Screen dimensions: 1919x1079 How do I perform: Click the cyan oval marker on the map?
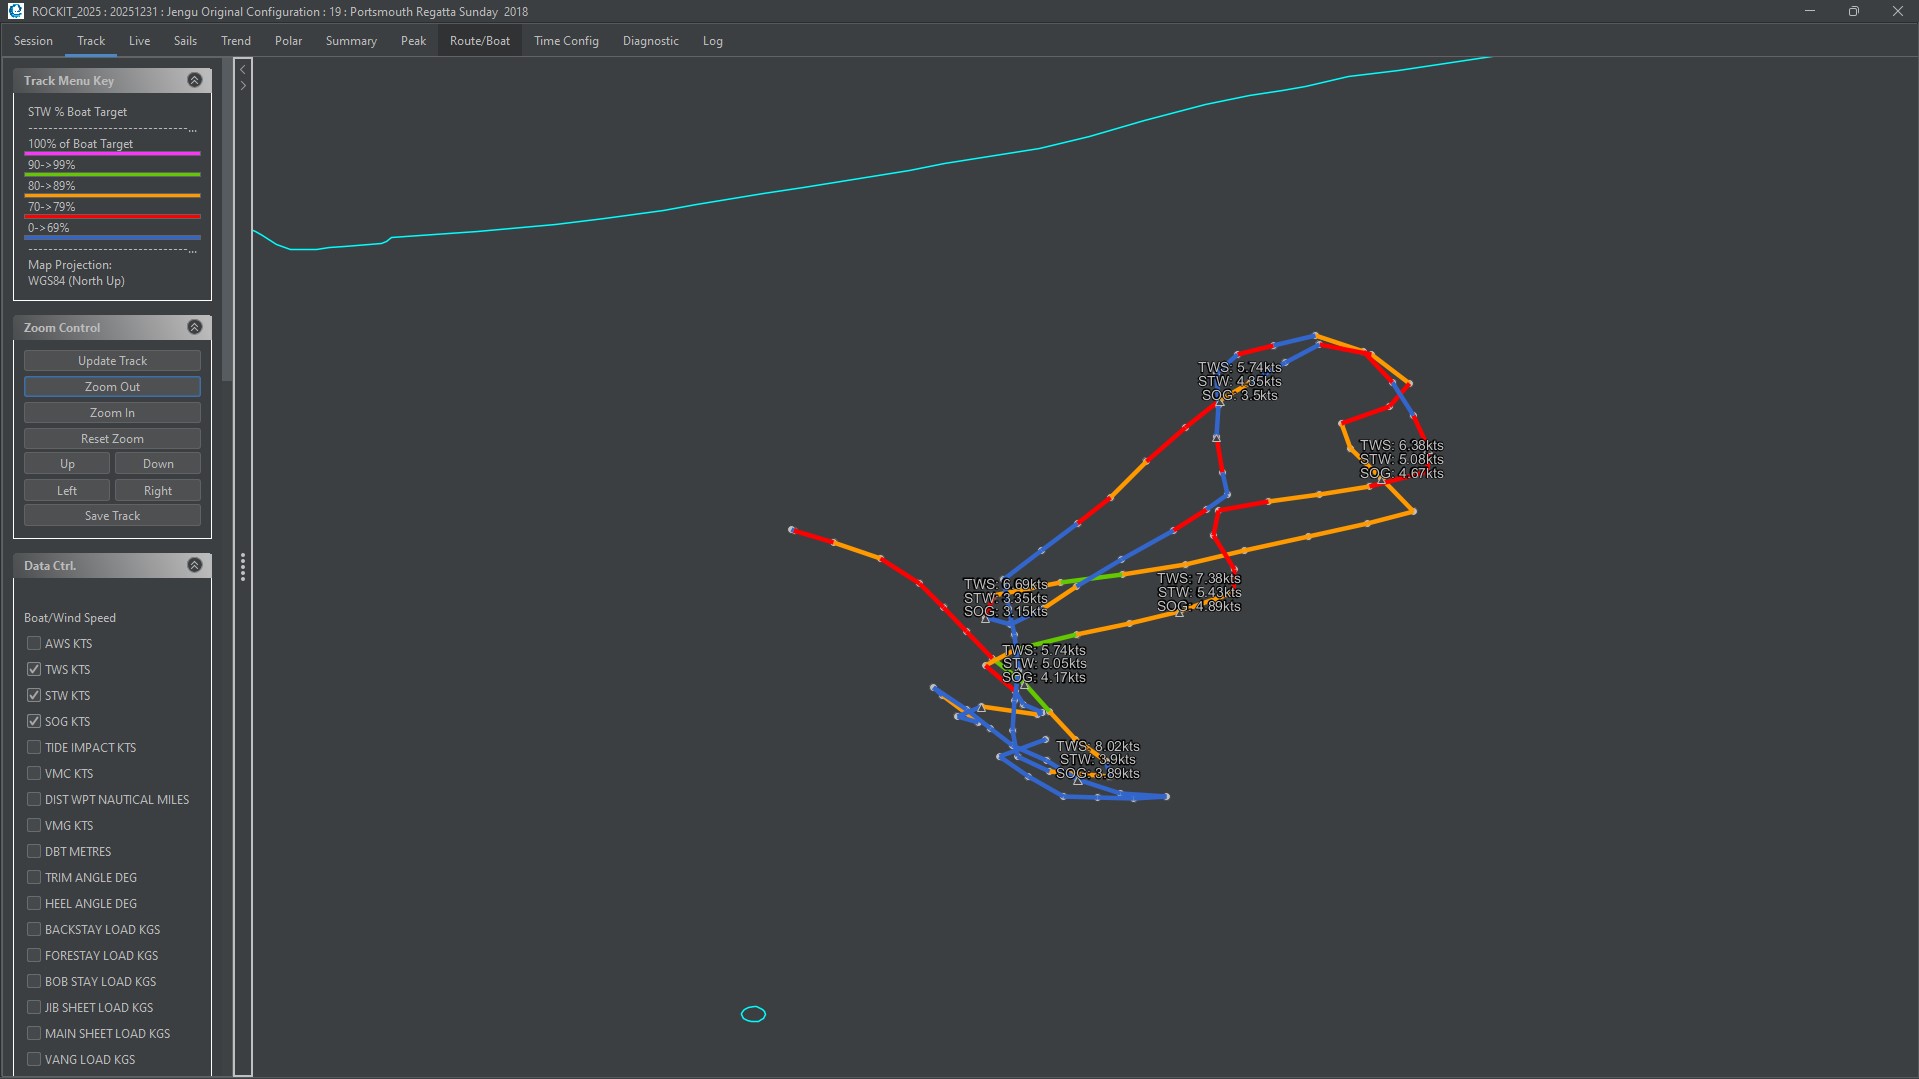click(753, 1014)
